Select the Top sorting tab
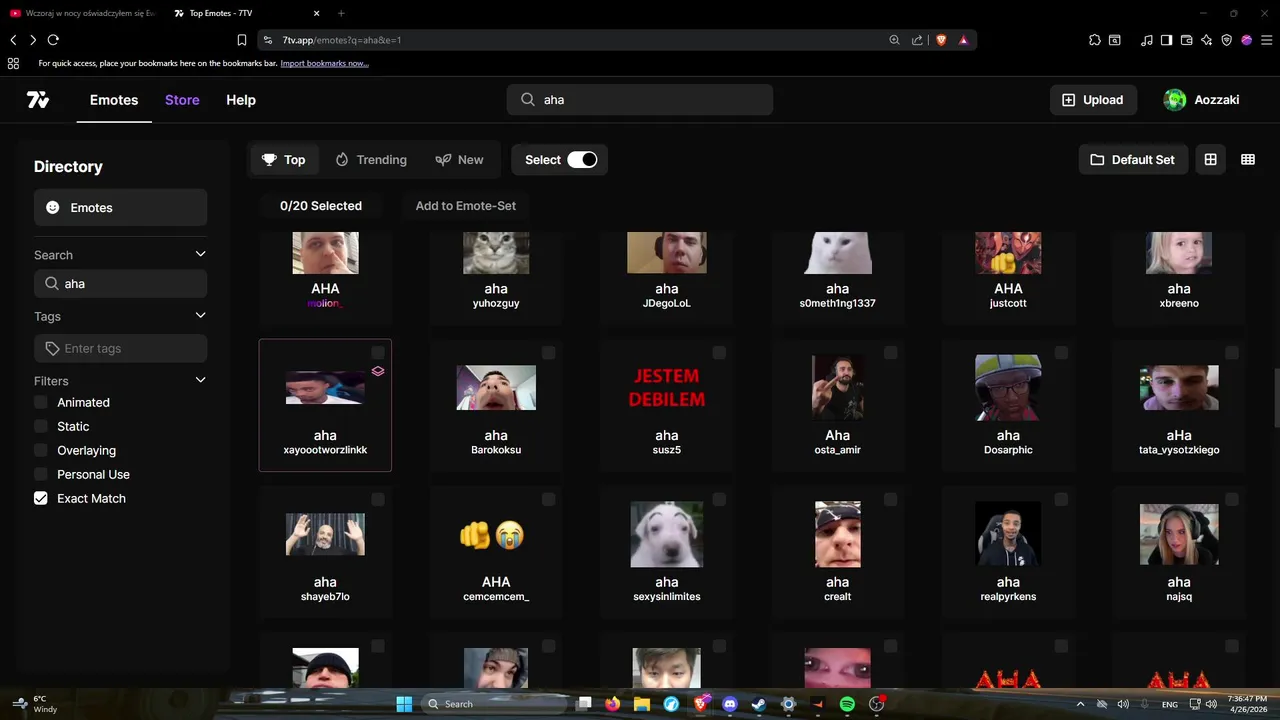This screenshot has width=1280, height=720. pos(284,160)
